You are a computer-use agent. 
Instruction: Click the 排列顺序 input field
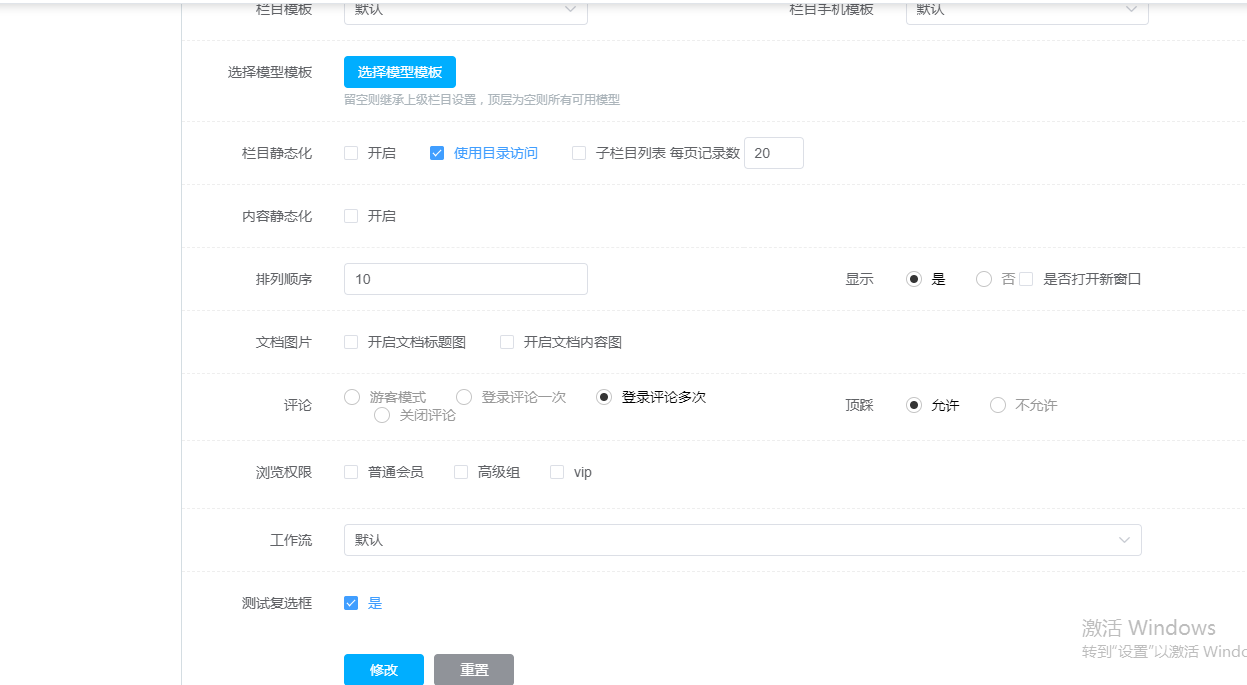pos(465,279)
